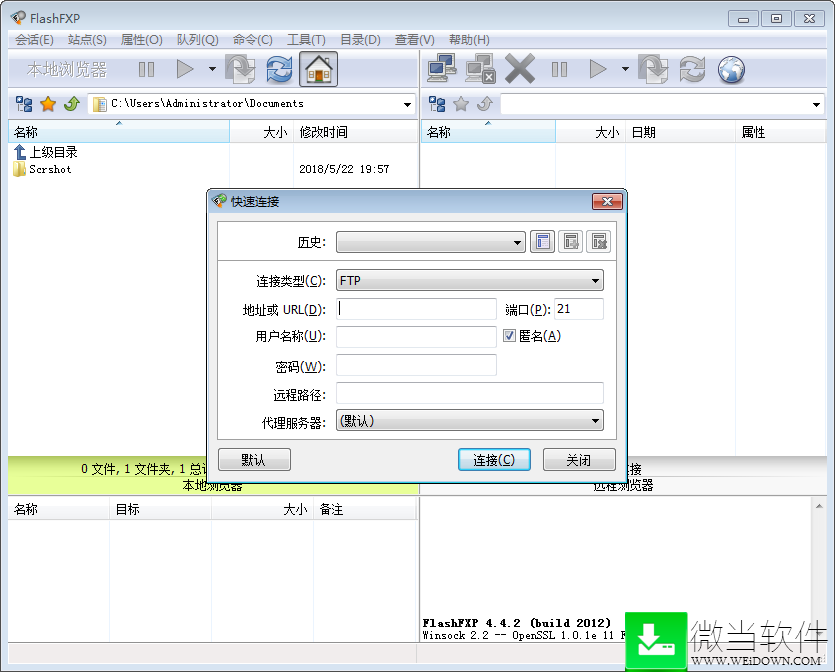The image size is (835, 672).
Task: Open the remote transfer play arrow dropdown
Action: coord(625,69)
